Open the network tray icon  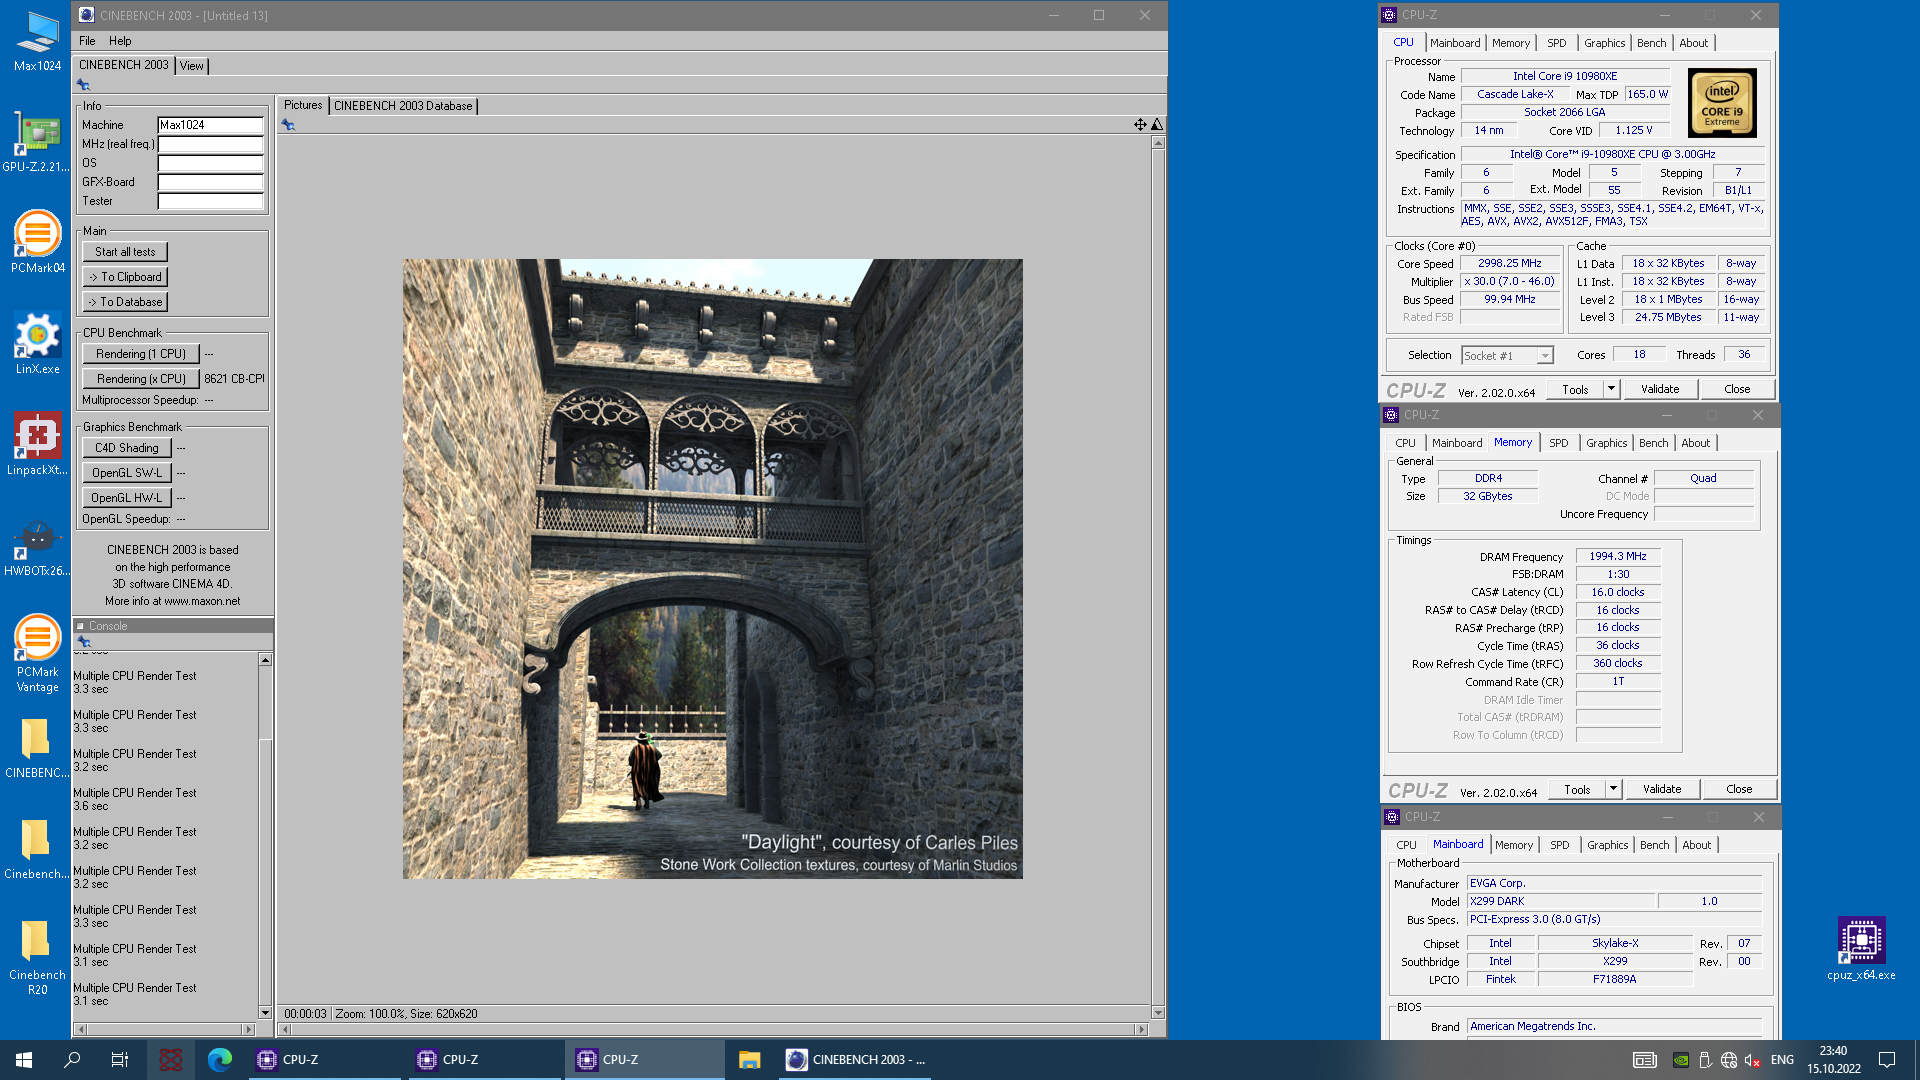click(1729, 1060)
